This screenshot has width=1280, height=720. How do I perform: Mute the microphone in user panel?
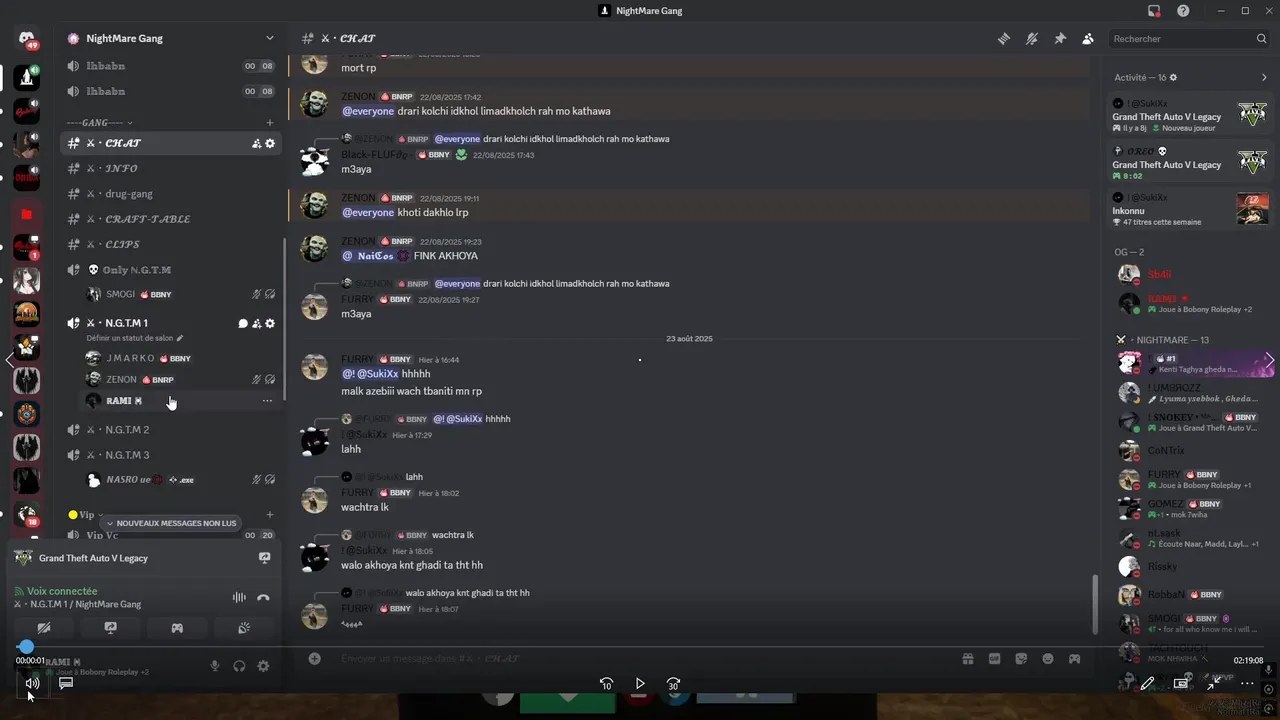(x=215, y=666)
